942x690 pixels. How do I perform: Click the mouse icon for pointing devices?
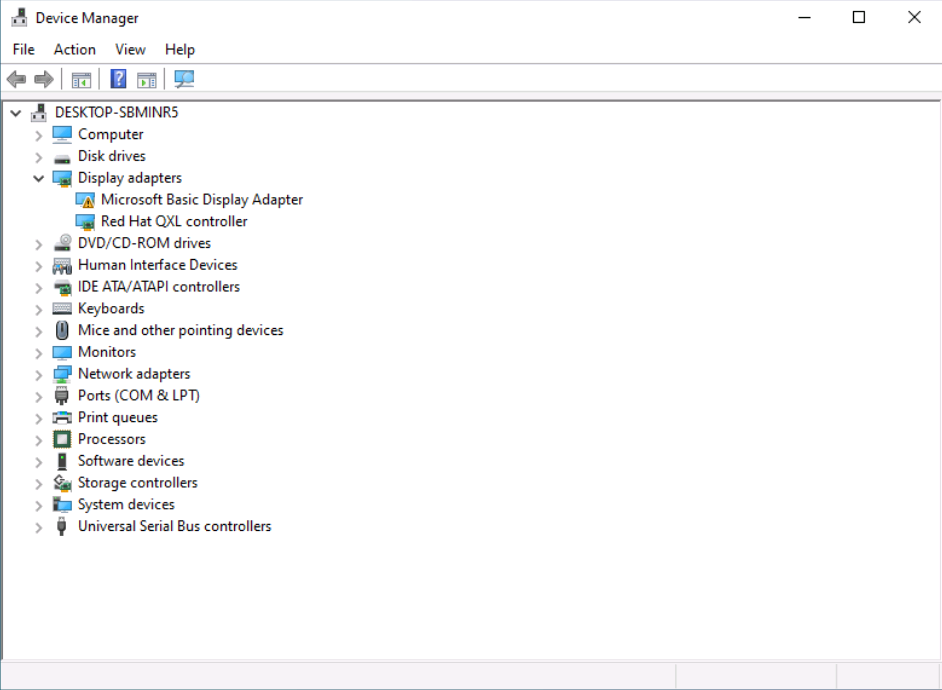point(62,330)
